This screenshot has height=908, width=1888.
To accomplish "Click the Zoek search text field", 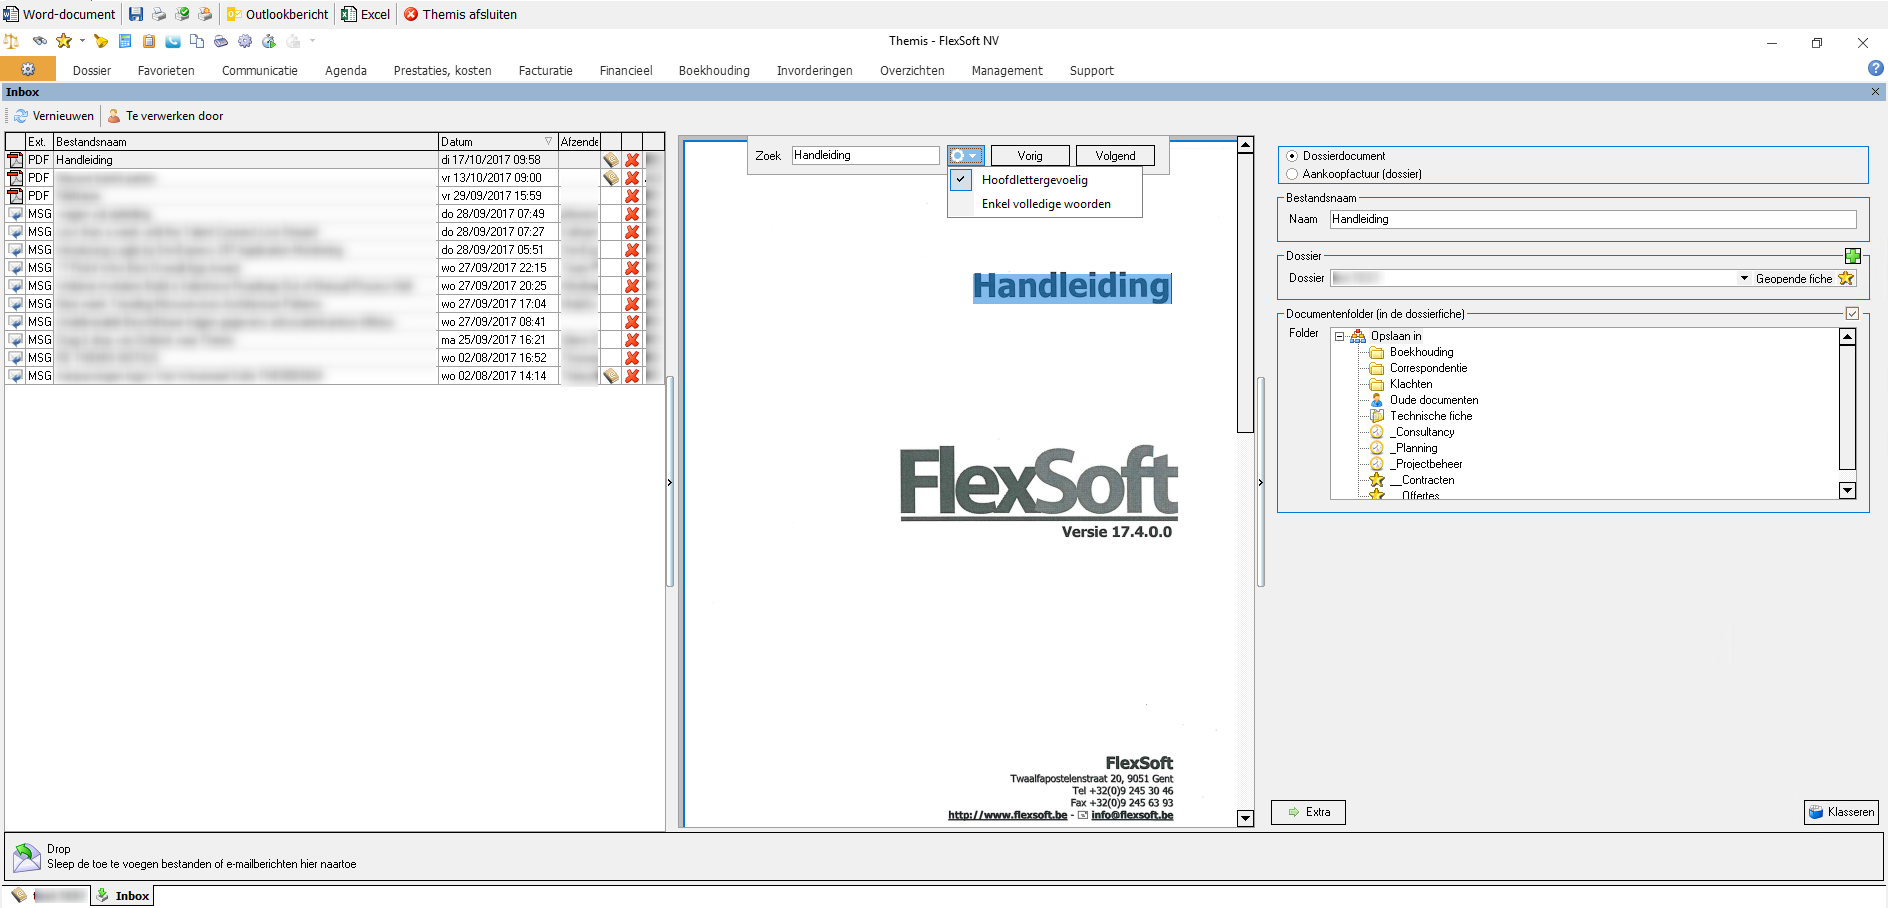I will tap(865, 155).
